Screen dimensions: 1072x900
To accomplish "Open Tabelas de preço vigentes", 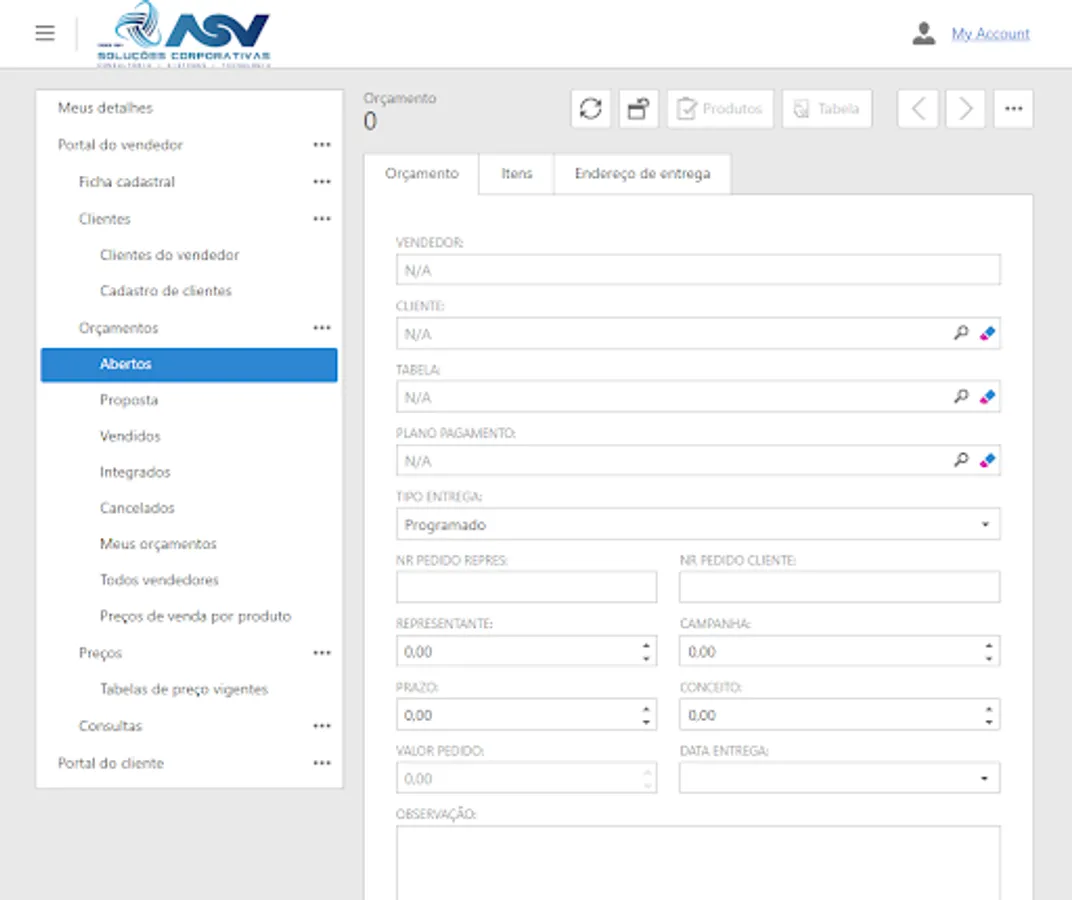I will point(184,689).
